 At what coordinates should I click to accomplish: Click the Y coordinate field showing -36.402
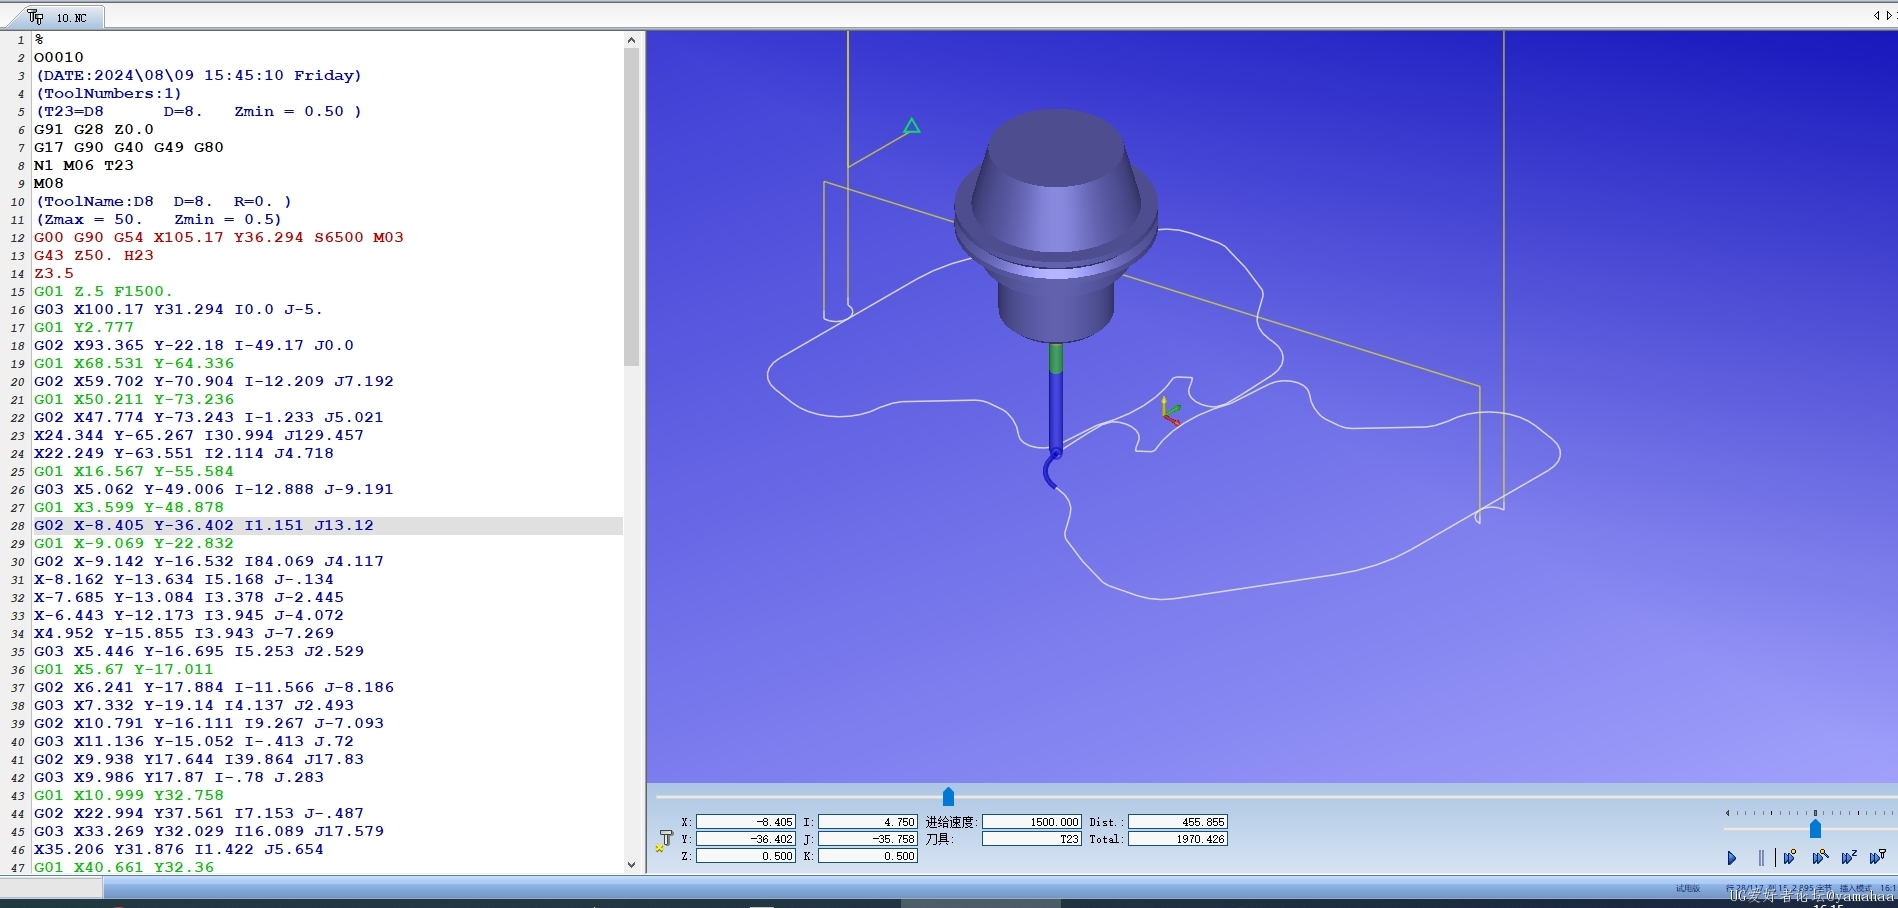coord(746,839)
